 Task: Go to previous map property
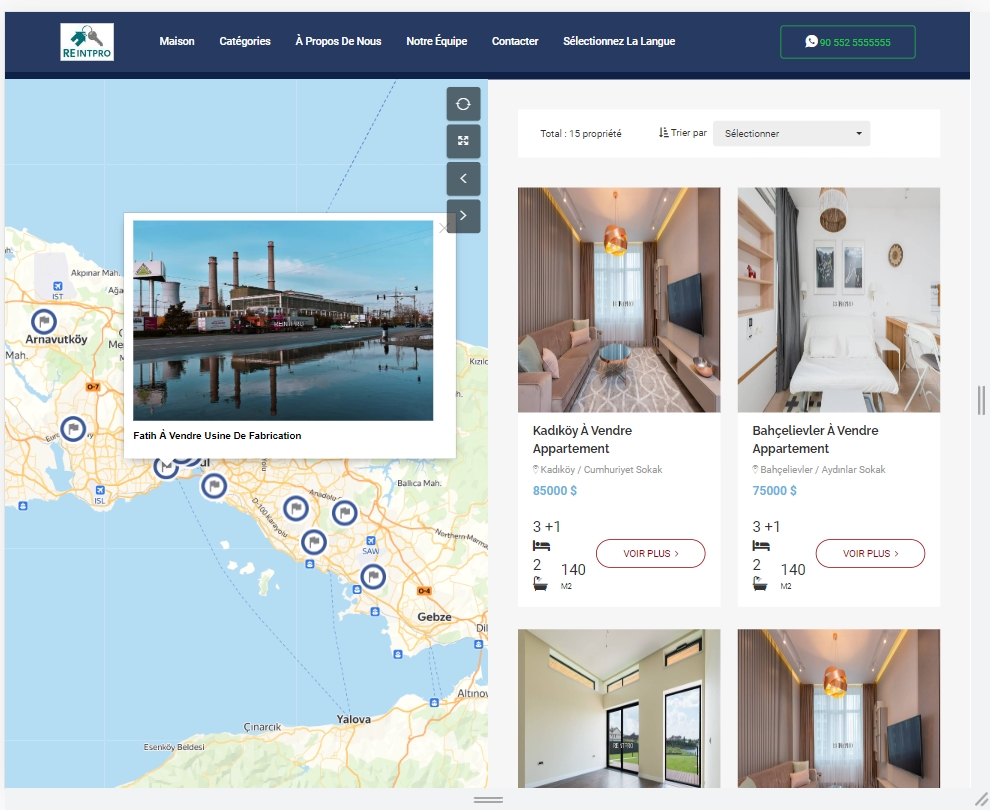(463, 179)
